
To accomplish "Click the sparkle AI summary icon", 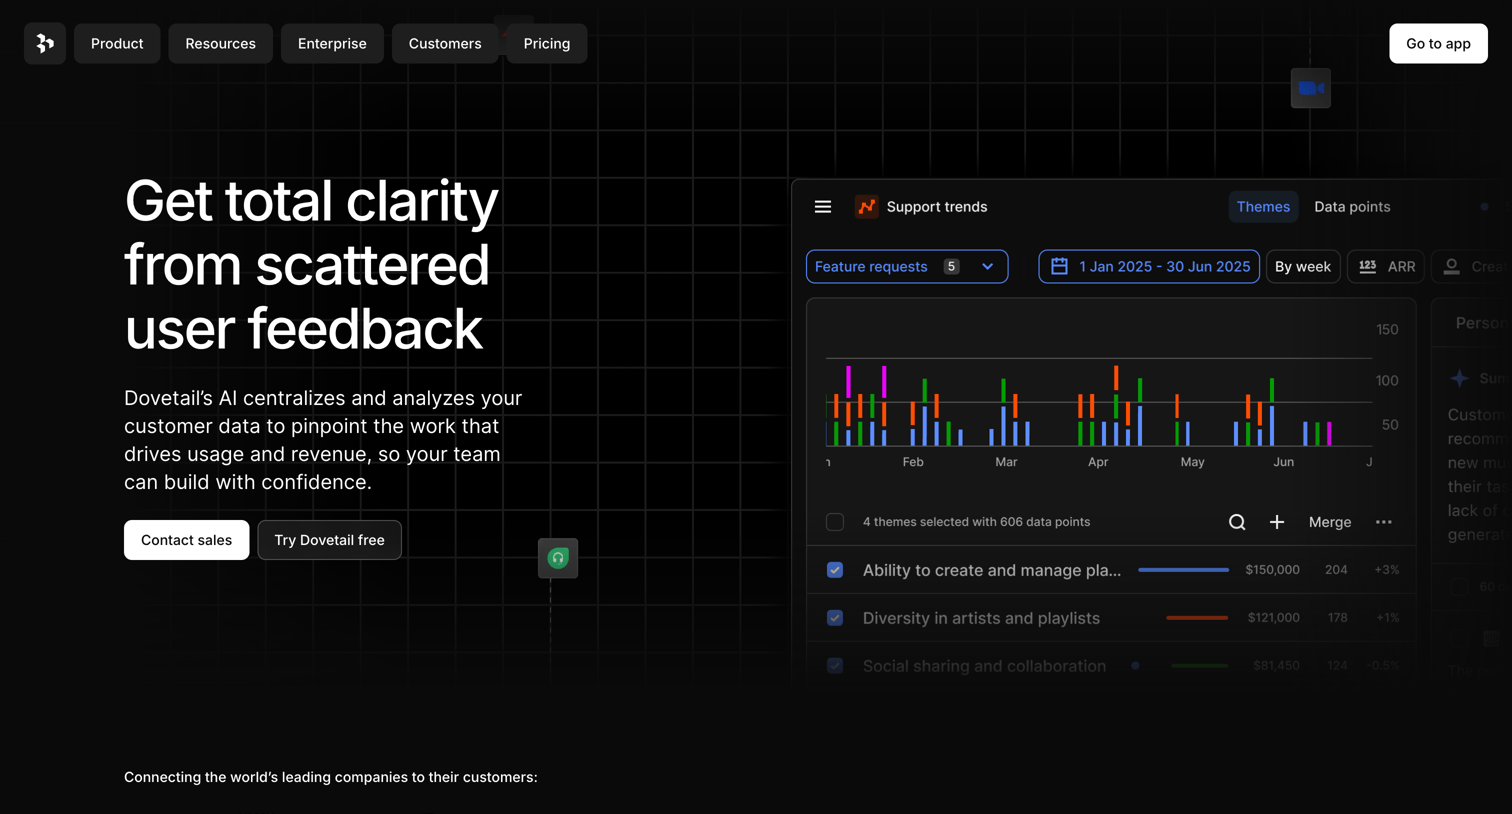I will (x=1460, y=379).
